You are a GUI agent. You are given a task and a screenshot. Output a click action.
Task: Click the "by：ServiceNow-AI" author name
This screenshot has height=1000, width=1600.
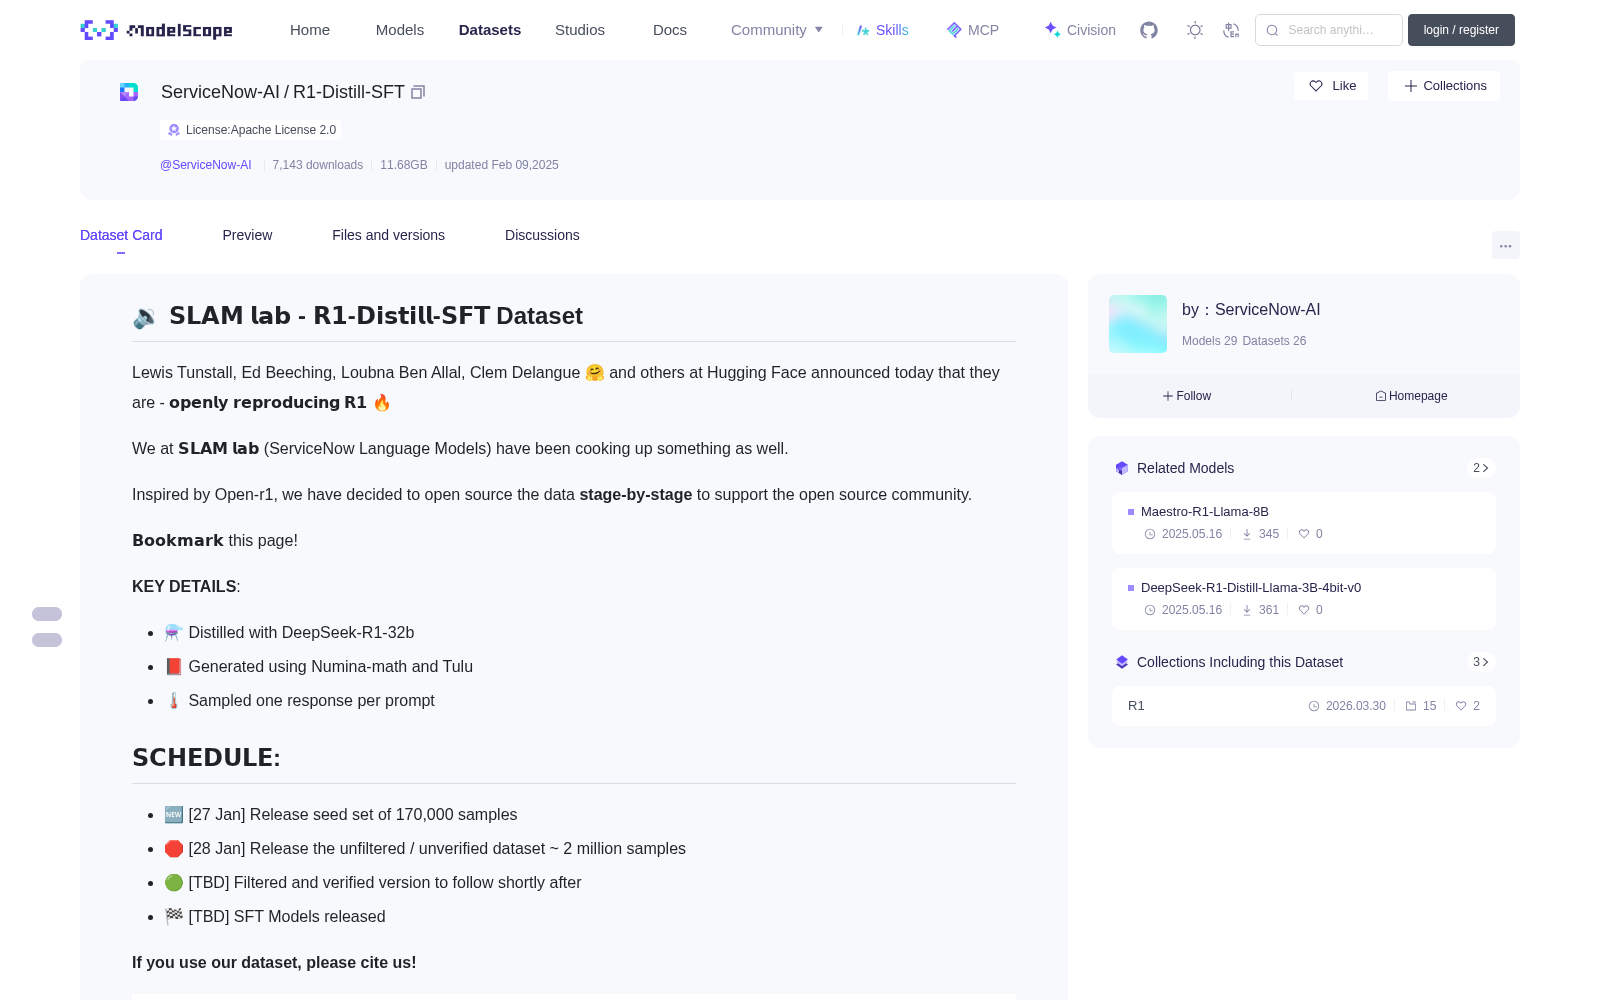(1251, 310)
